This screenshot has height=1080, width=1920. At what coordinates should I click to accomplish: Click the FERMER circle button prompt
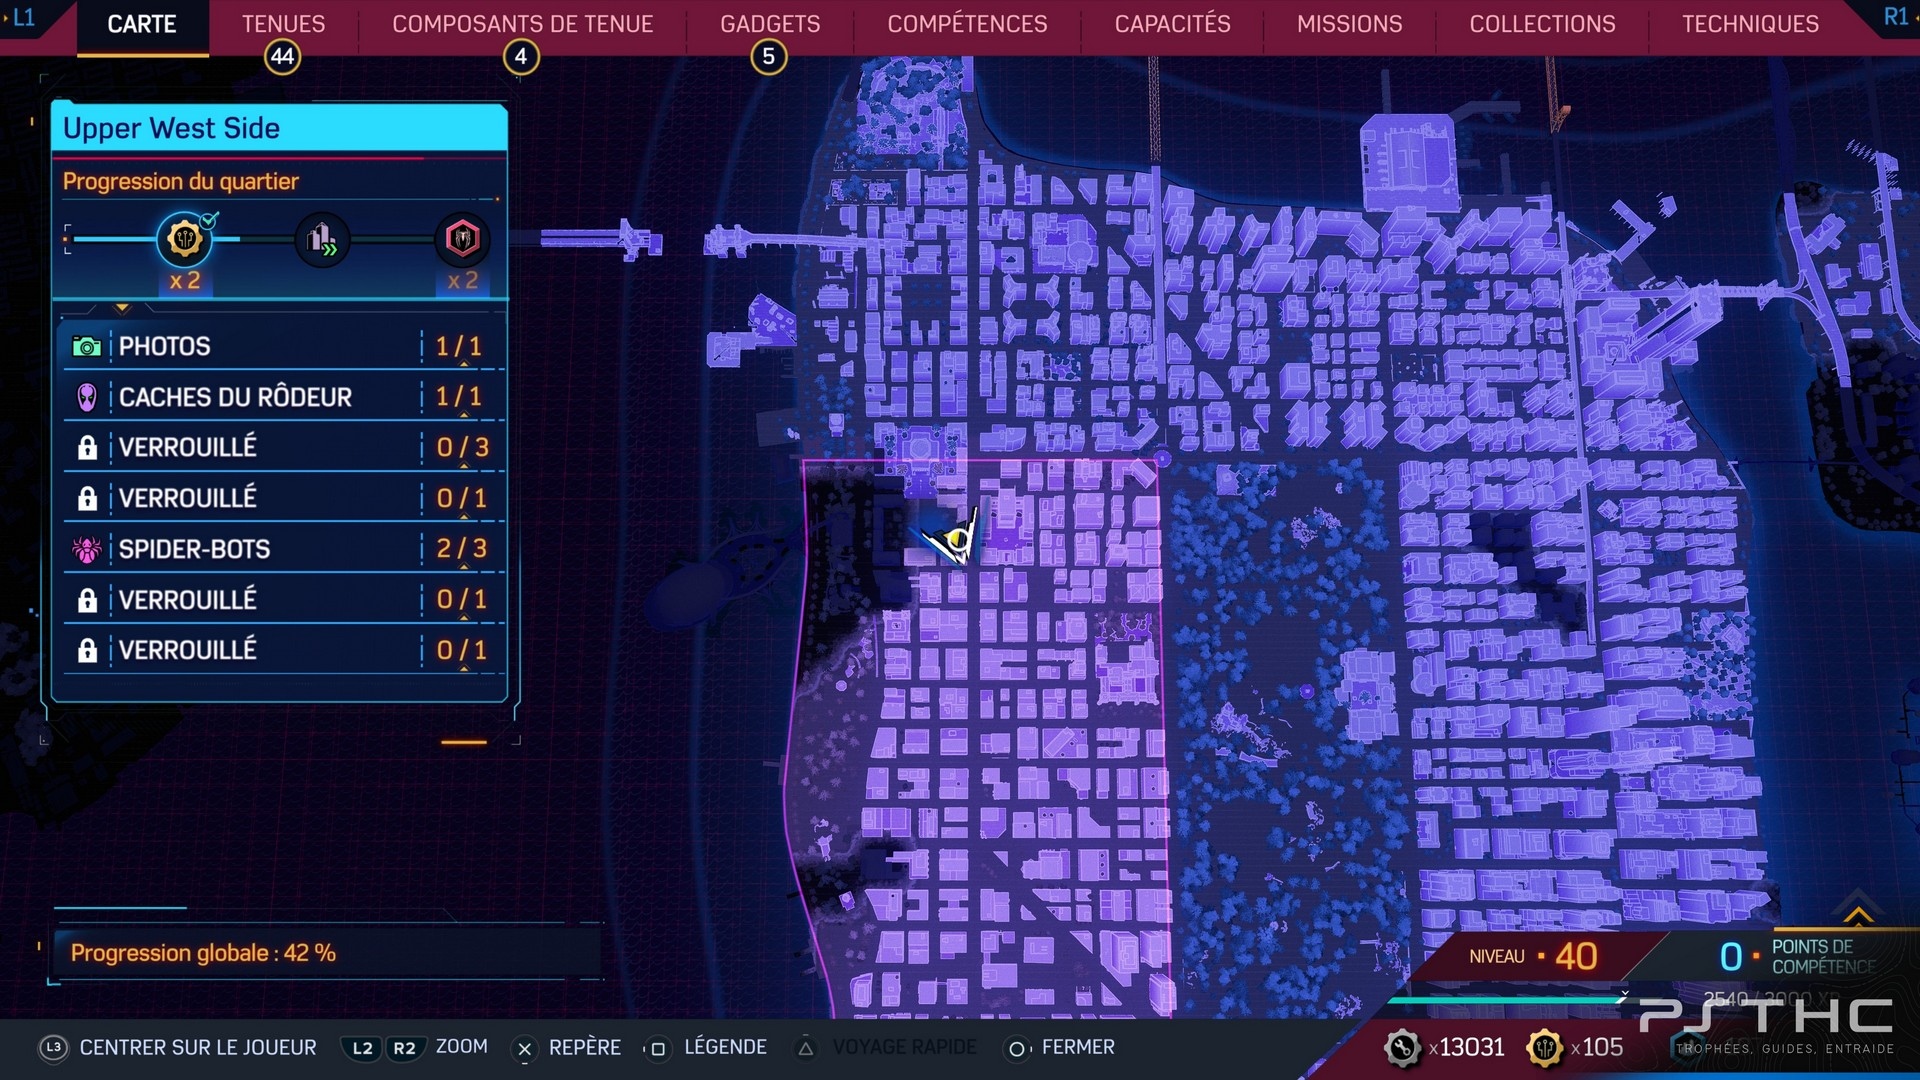pos(1061,1048)
